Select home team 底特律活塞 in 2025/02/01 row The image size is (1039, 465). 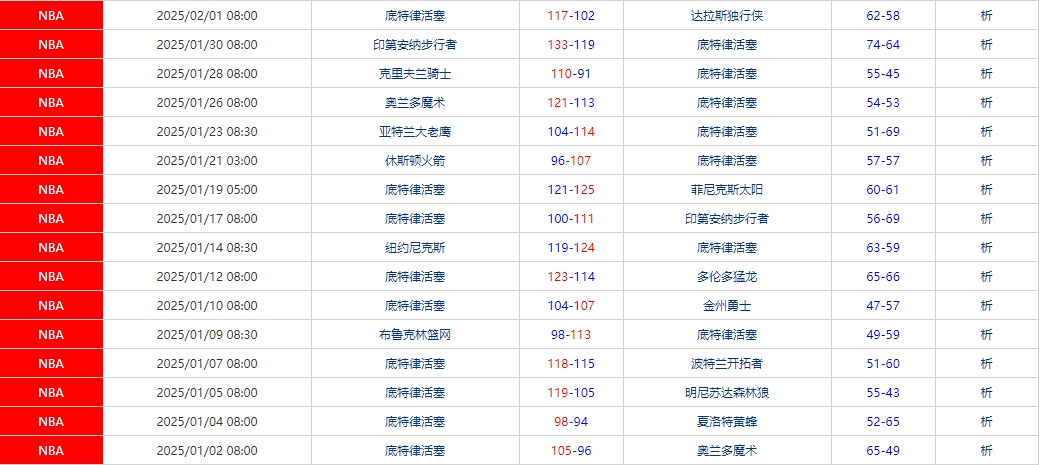(415, 16)
